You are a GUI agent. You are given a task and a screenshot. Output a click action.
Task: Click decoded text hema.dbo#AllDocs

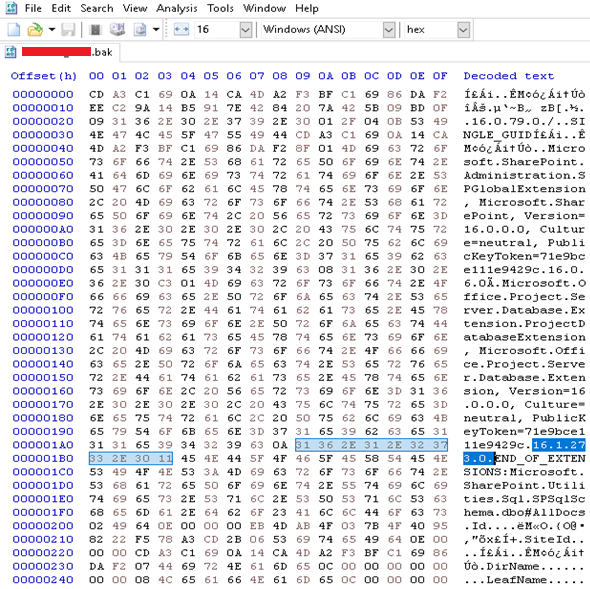pyautogui.click(x=524, y=512)
